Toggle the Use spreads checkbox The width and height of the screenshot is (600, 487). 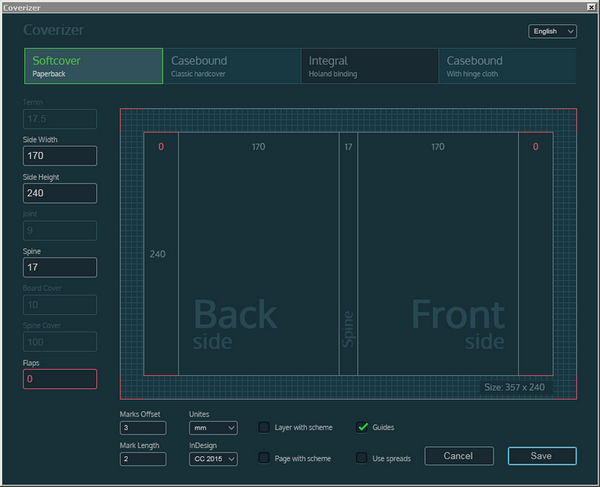[363, 458]
